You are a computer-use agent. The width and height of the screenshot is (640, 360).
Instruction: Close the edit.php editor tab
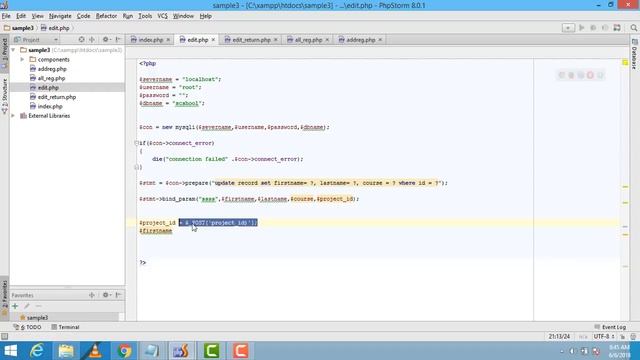click(x=213, y=40)
